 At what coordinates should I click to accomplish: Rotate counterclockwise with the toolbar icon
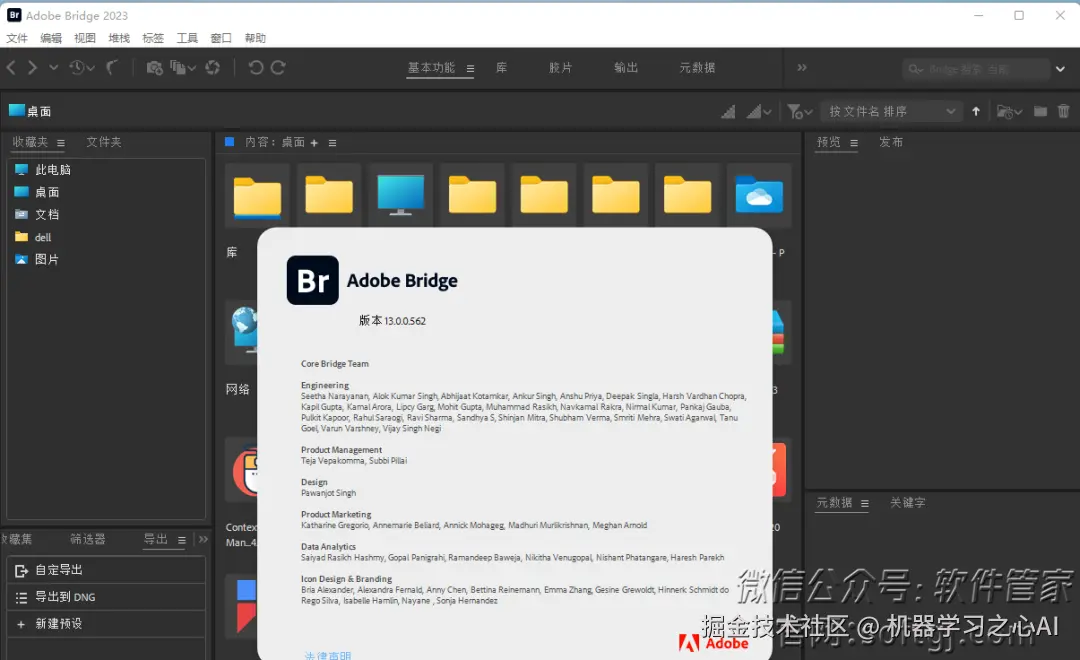256,68
